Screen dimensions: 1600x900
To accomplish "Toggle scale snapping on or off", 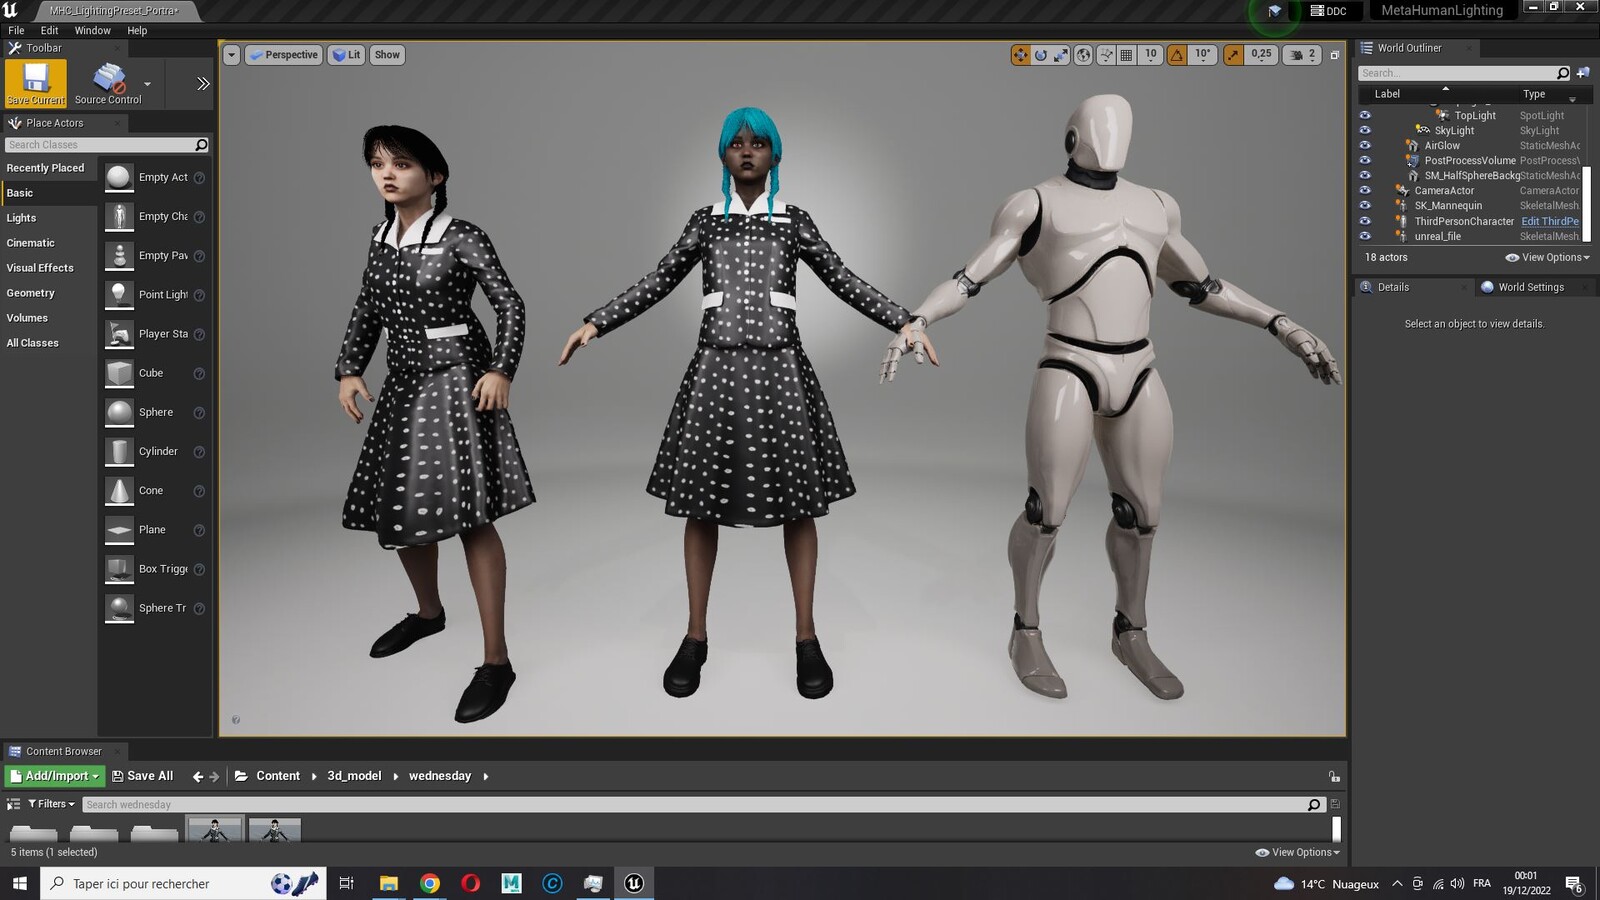I will click(1234, 55).
